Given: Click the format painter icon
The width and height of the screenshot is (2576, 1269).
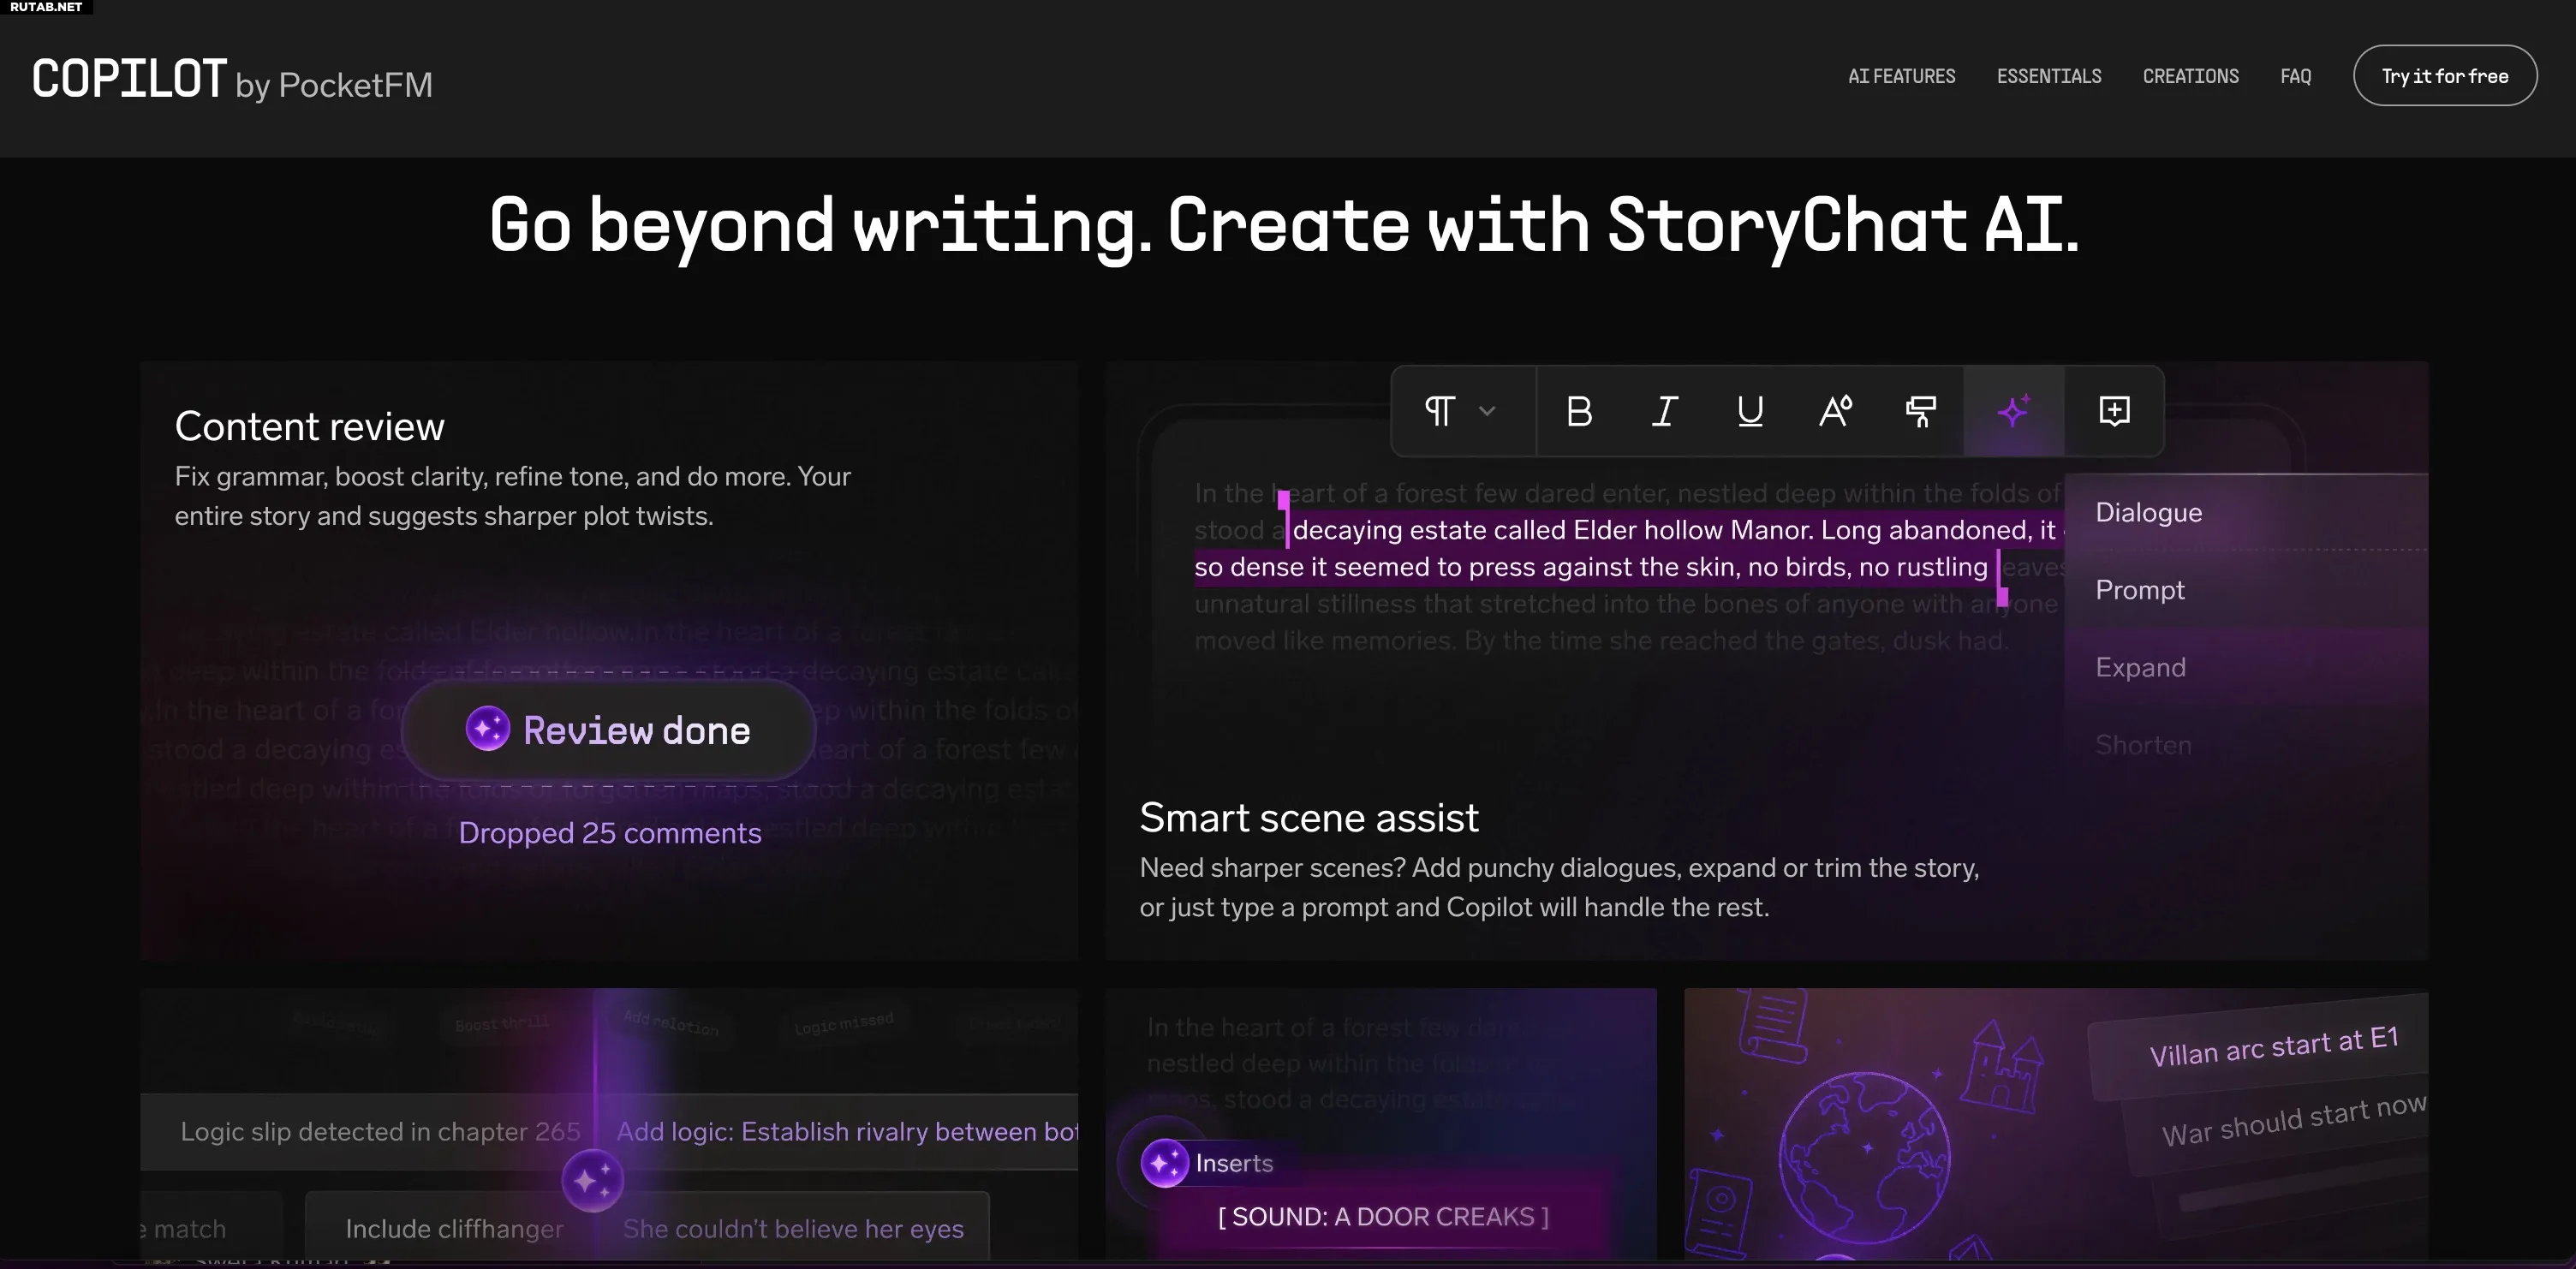Looking at the screenshot, I should coord(1920,411).
